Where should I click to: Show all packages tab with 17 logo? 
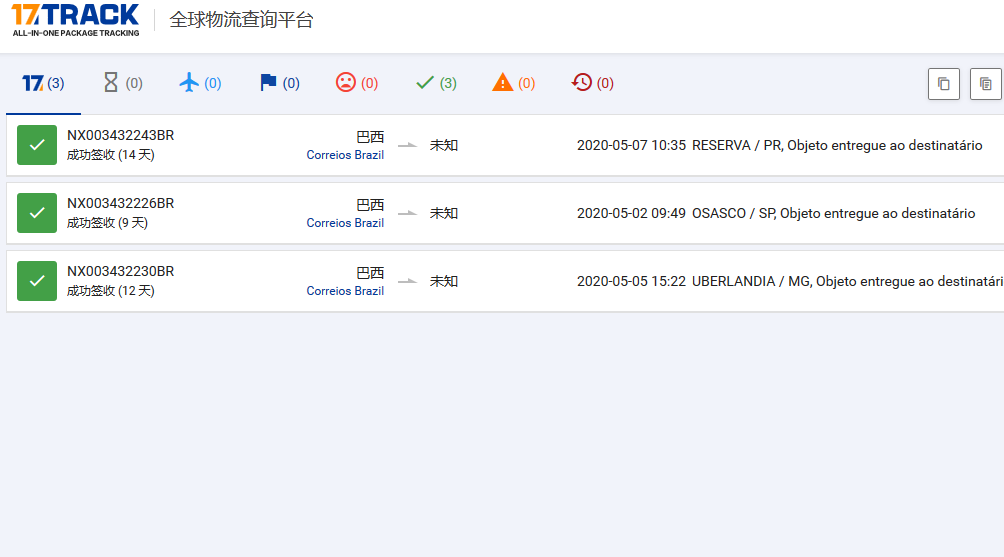coord(43,83)
